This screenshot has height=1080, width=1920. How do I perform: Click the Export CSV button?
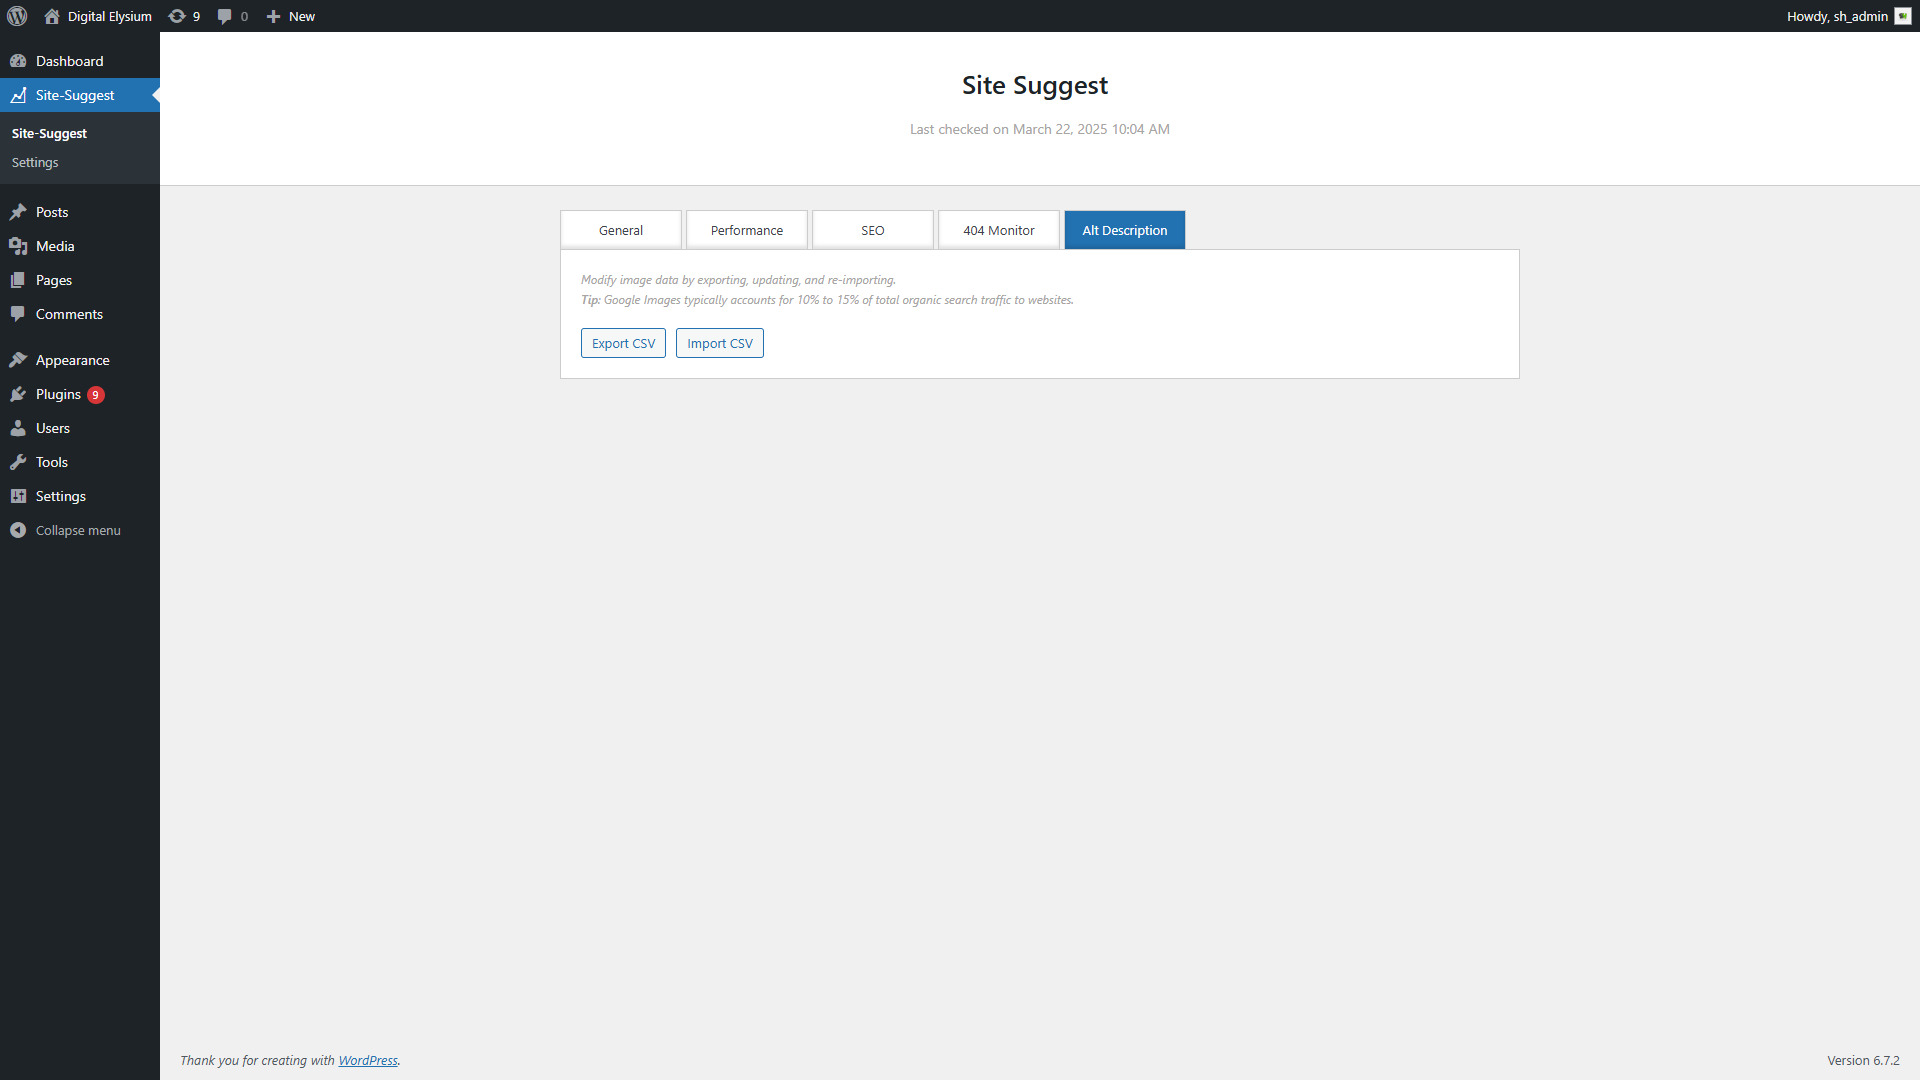click(623, 343)
